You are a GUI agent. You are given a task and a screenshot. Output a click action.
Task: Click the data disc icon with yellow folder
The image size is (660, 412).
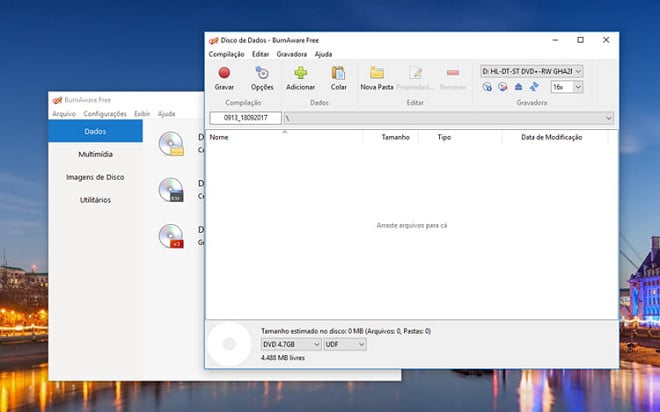point(171,144)
